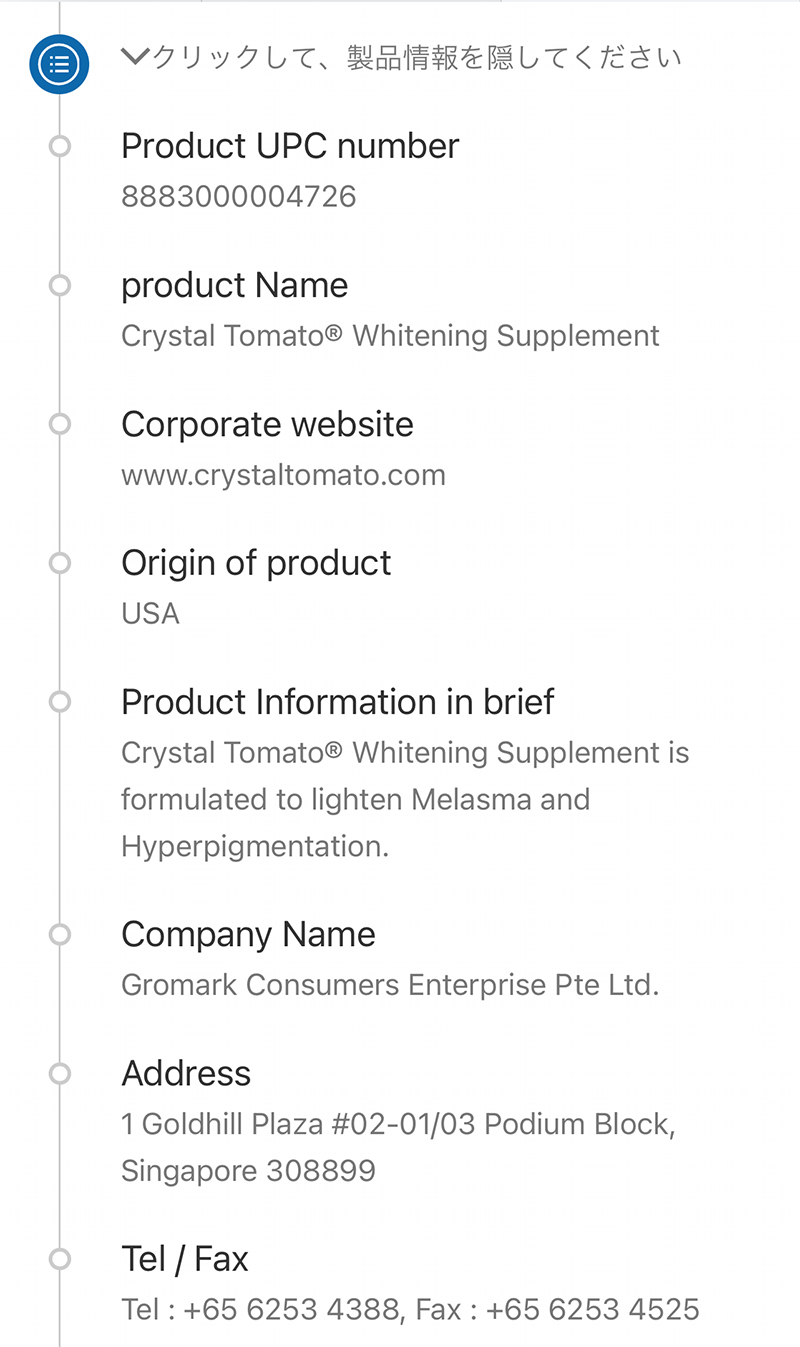Click the Goldhill Plaza address text

tap(398, 1147)
